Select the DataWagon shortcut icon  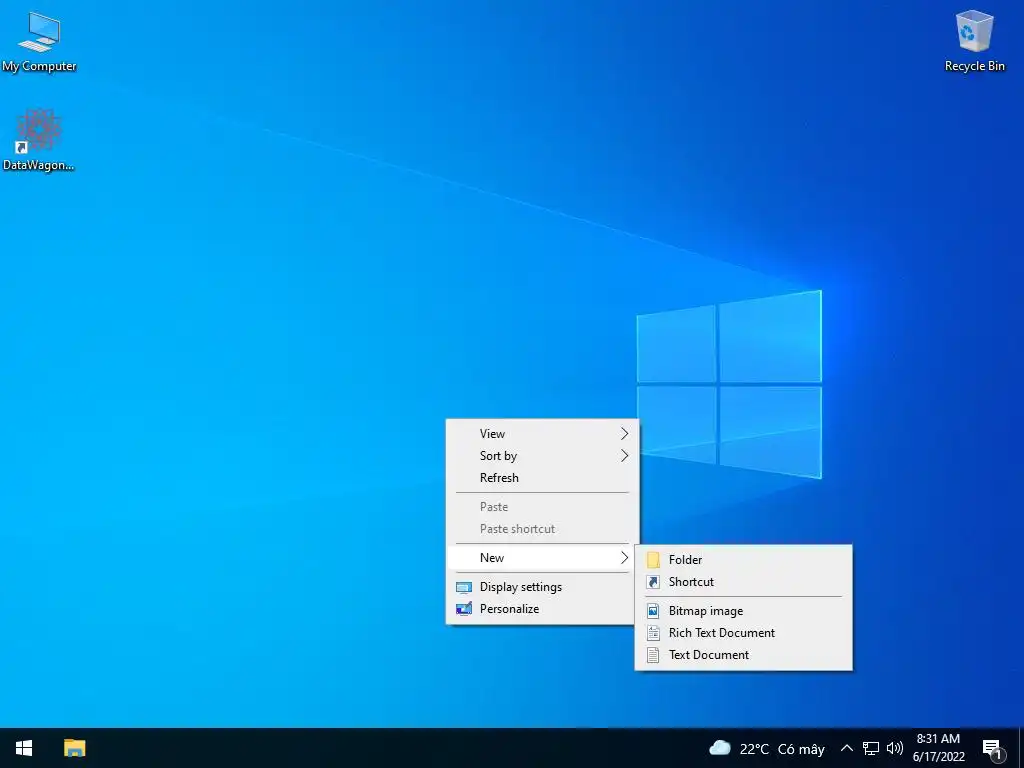(39, 140)
